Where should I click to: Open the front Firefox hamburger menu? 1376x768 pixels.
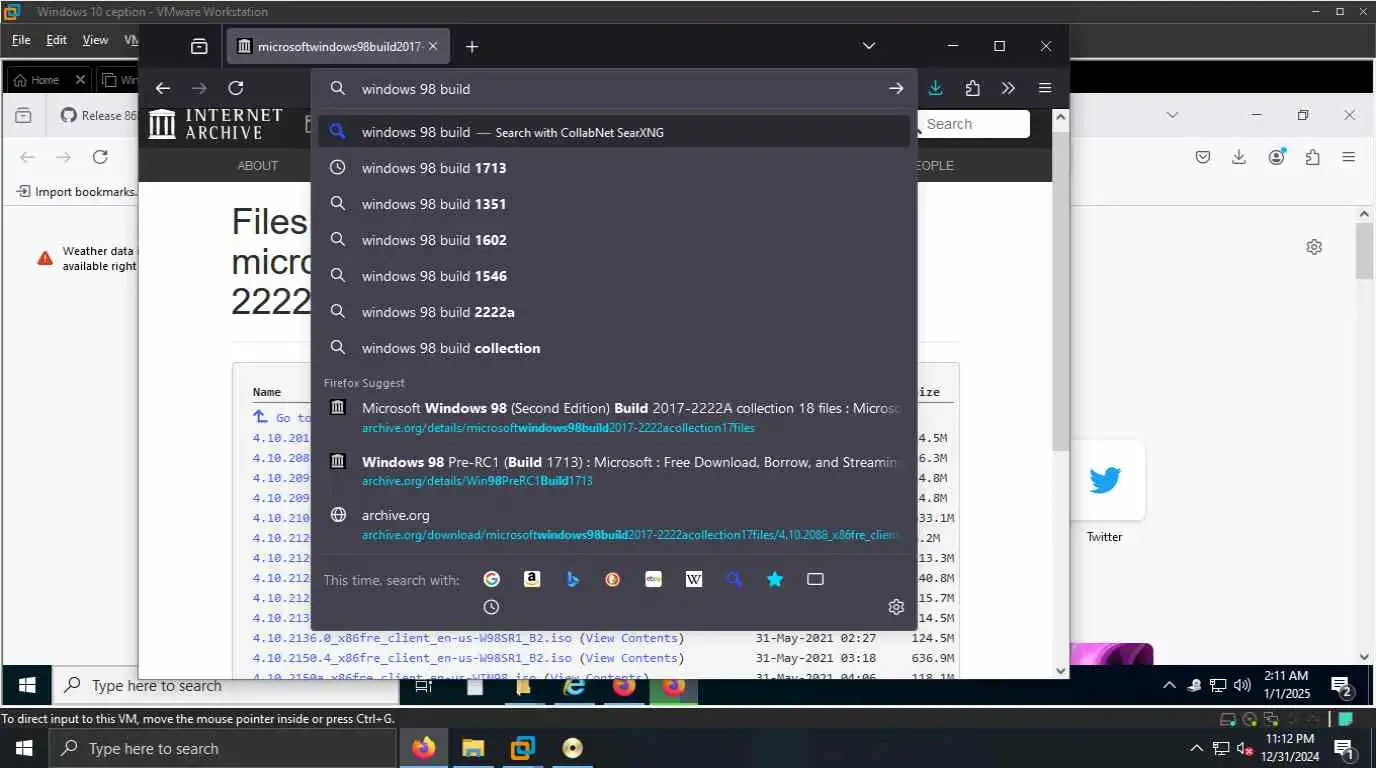[1045, 88]
